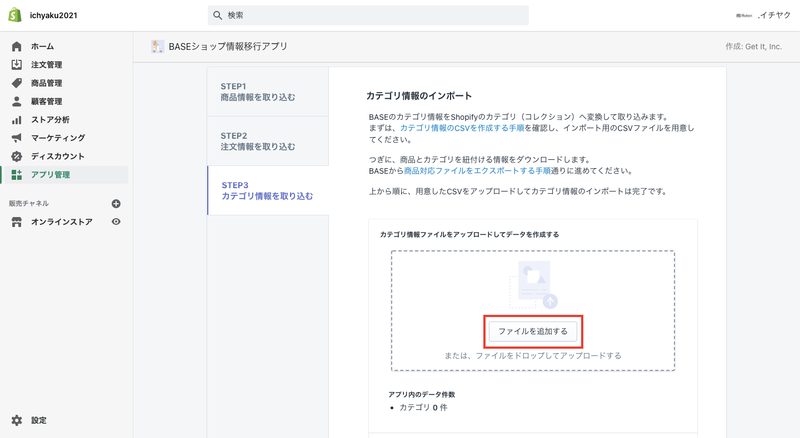Open the ホーム home icon
Screen dimensions: 800x438
(16, 46)
